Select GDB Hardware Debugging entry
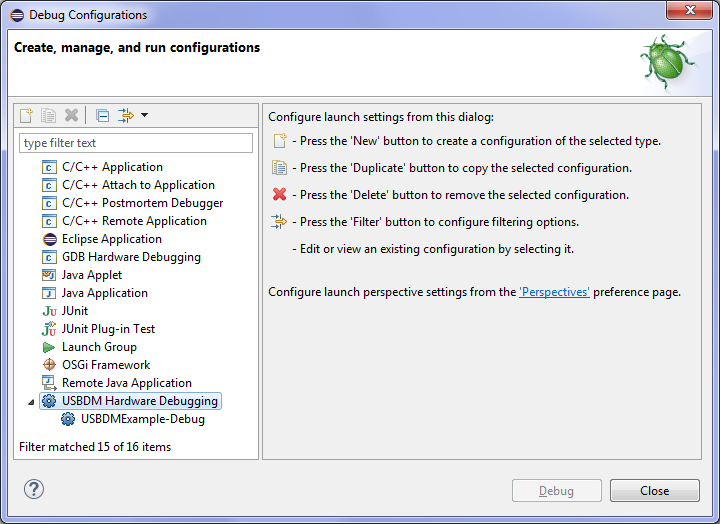Image resolution: width=720 pixels, height=524 pixels. click(131, 257)
